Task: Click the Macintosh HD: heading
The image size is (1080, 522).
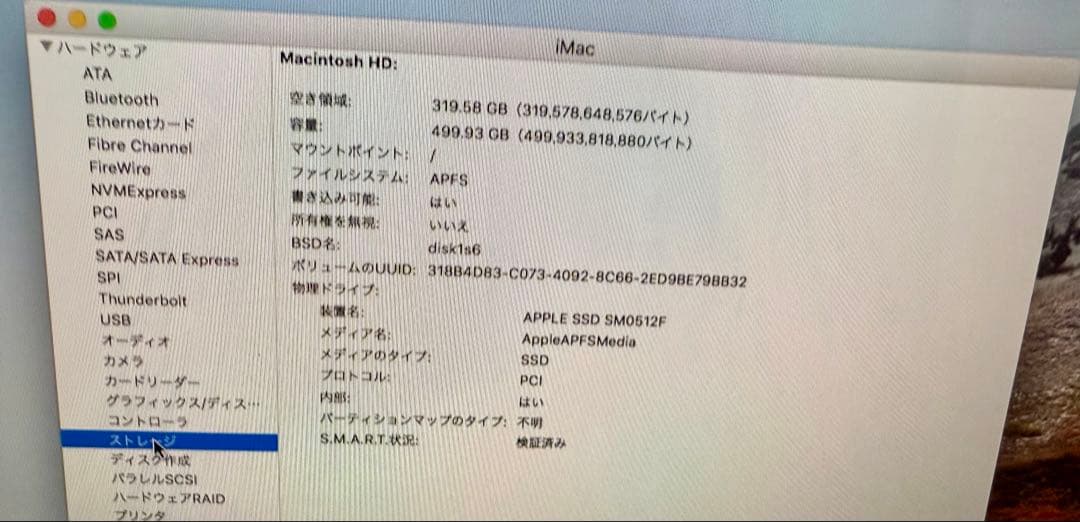Action: pyautogui.click(x=338, y=61)
